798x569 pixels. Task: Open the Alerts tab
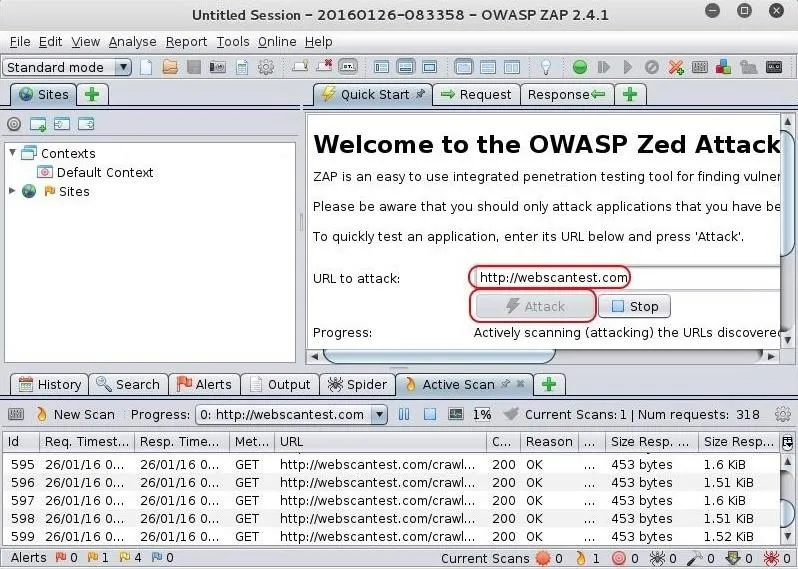point(204,385)
